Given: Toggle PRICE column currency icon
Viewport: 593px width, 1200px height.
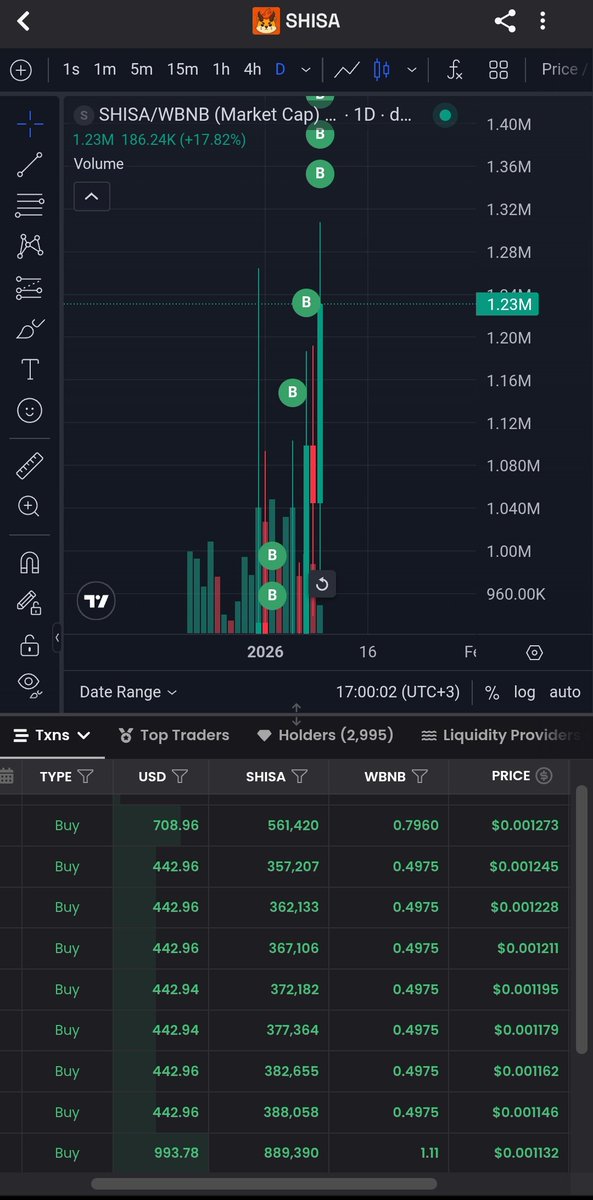Looking at the screenshot, I should pos(544,776).
